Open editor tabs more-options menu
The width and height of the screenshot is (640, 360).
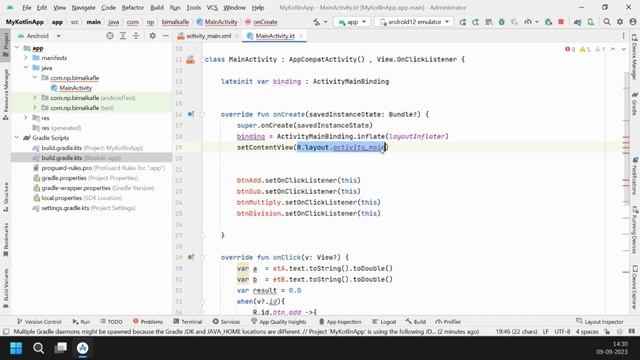[x=623, y=36]
